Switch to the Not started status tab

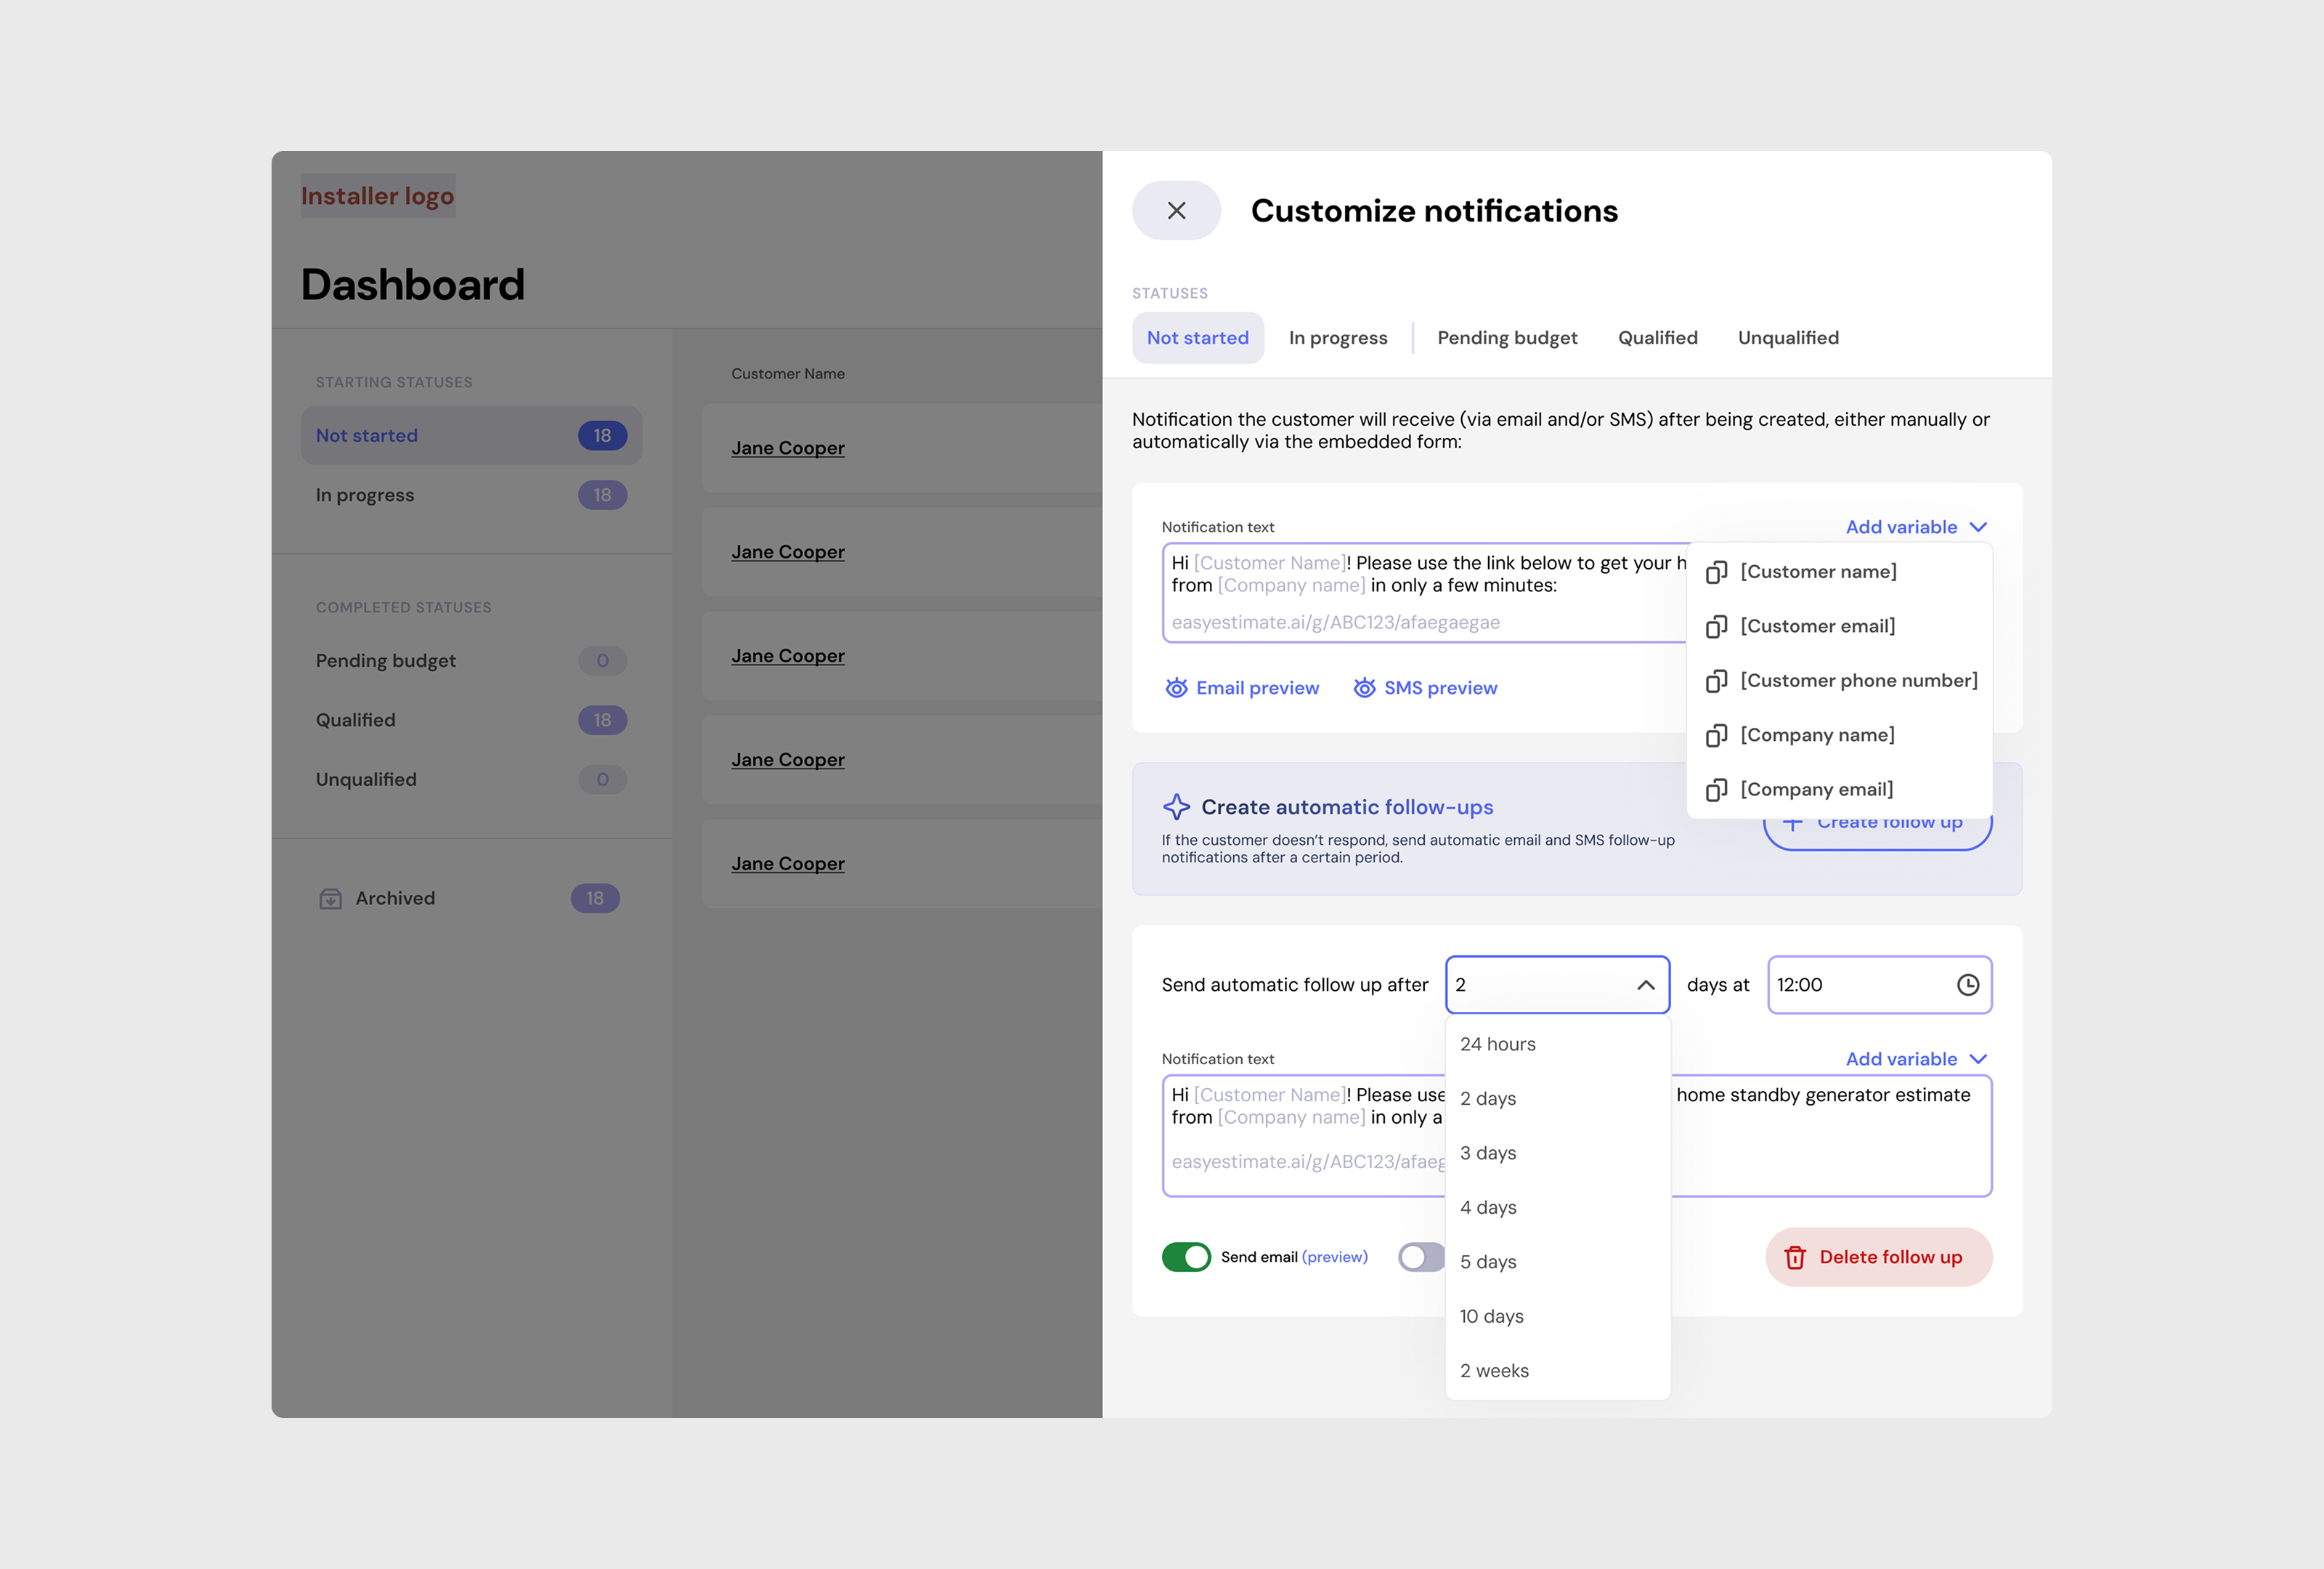pos(1197,338)
